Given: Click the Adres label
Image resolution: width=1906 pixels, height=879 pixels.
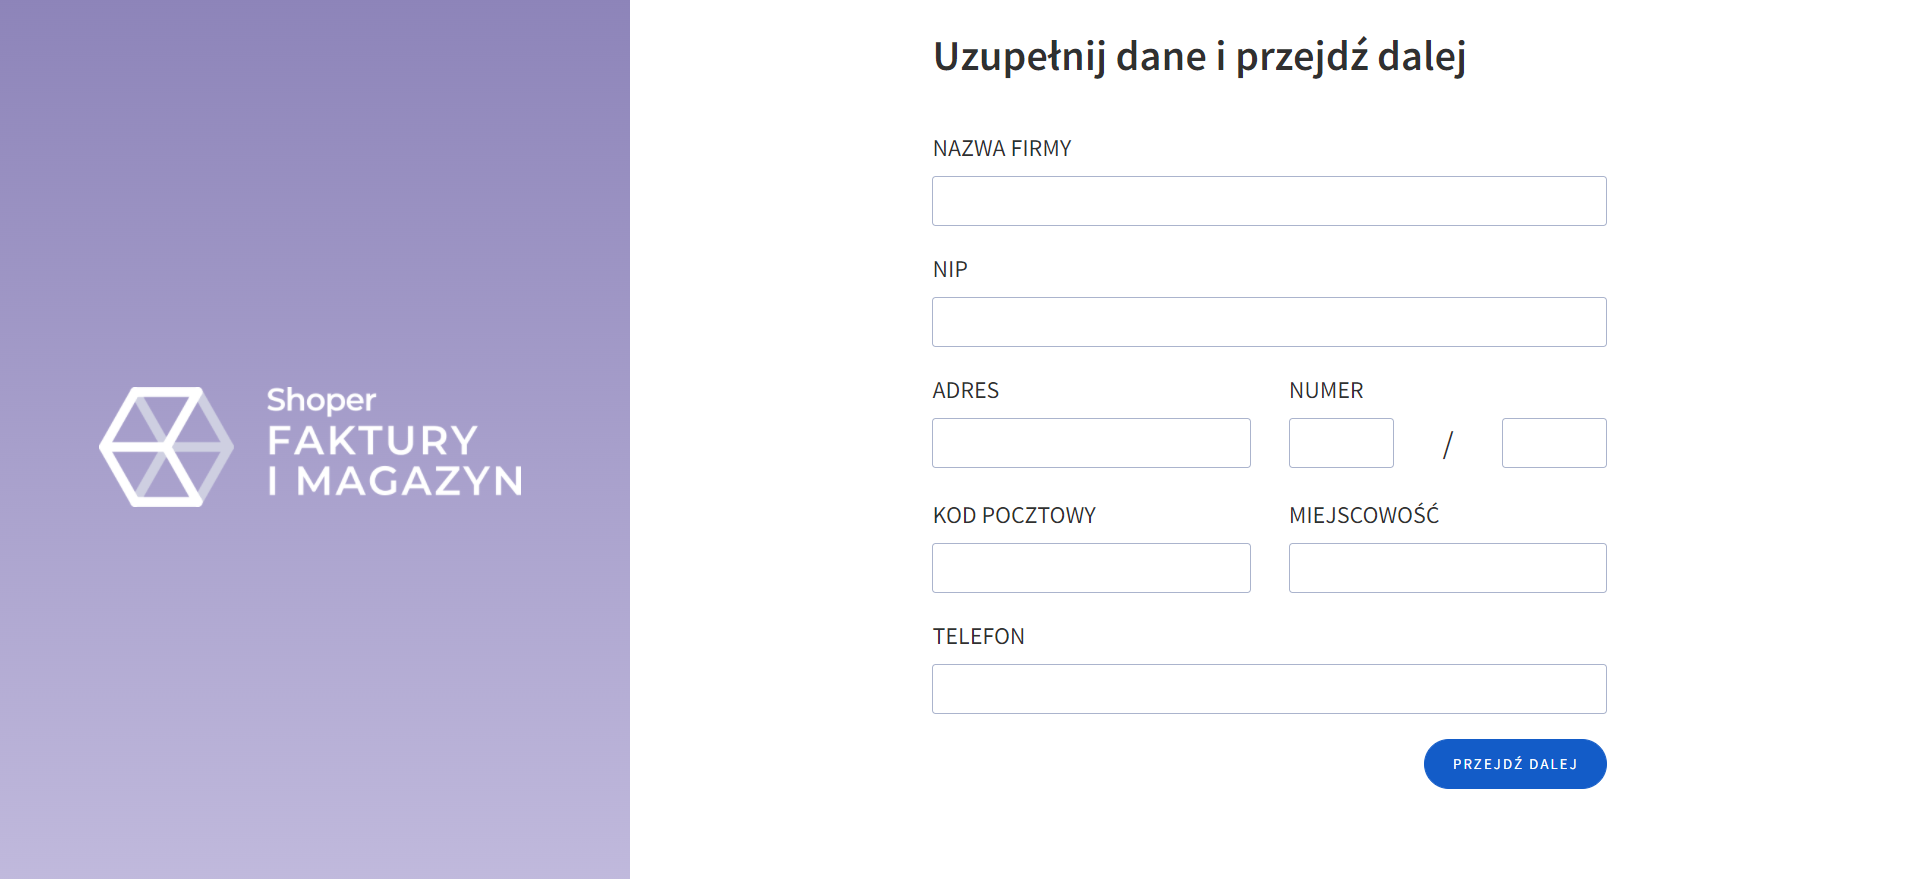Looking at the screenshot, I should (966, 391).
